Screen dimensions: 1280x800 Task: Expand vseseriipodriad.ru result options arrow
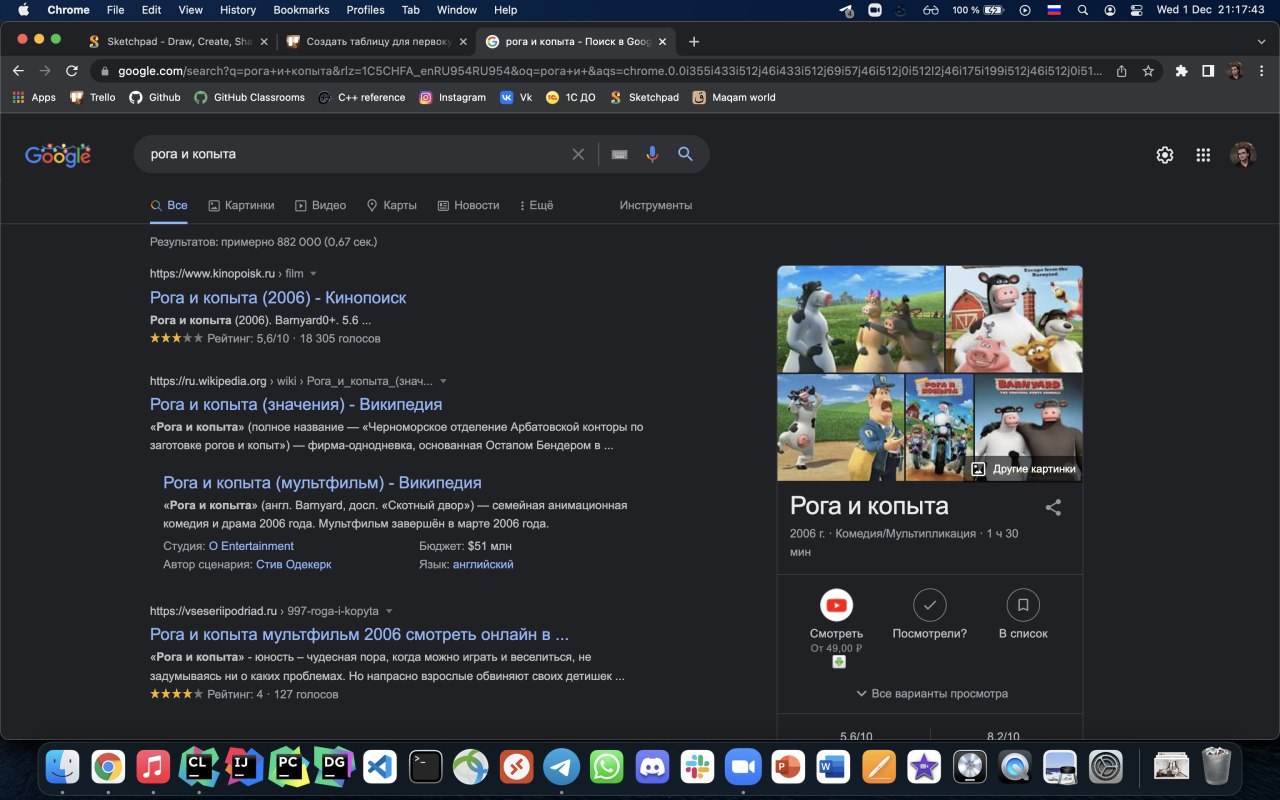389,611
